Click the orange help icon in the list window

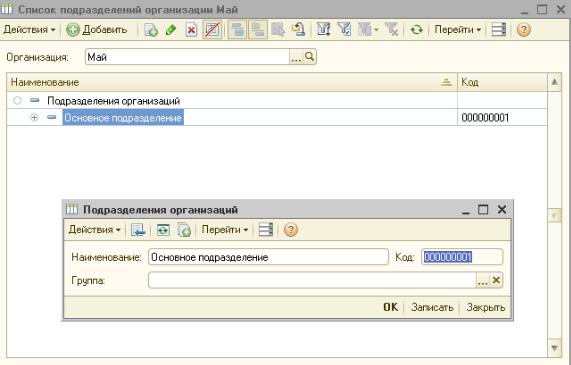click(x=523, y=30)
